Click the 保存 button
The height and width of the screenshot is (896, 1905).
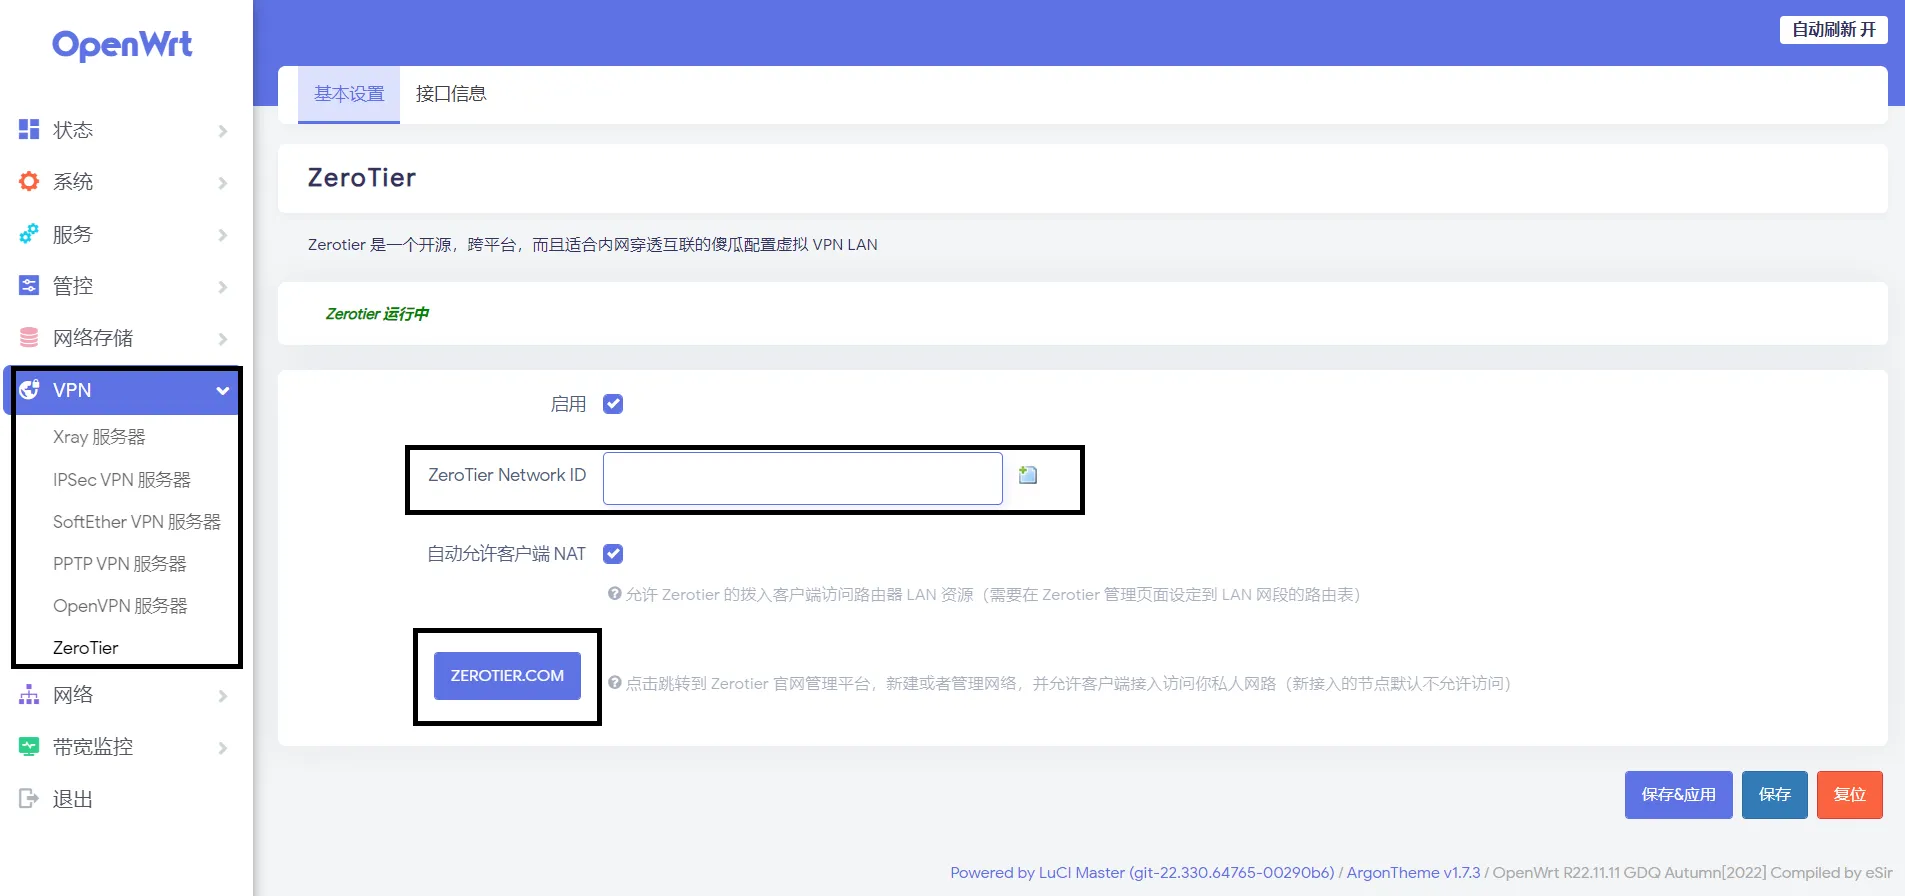coord(1775,795)
